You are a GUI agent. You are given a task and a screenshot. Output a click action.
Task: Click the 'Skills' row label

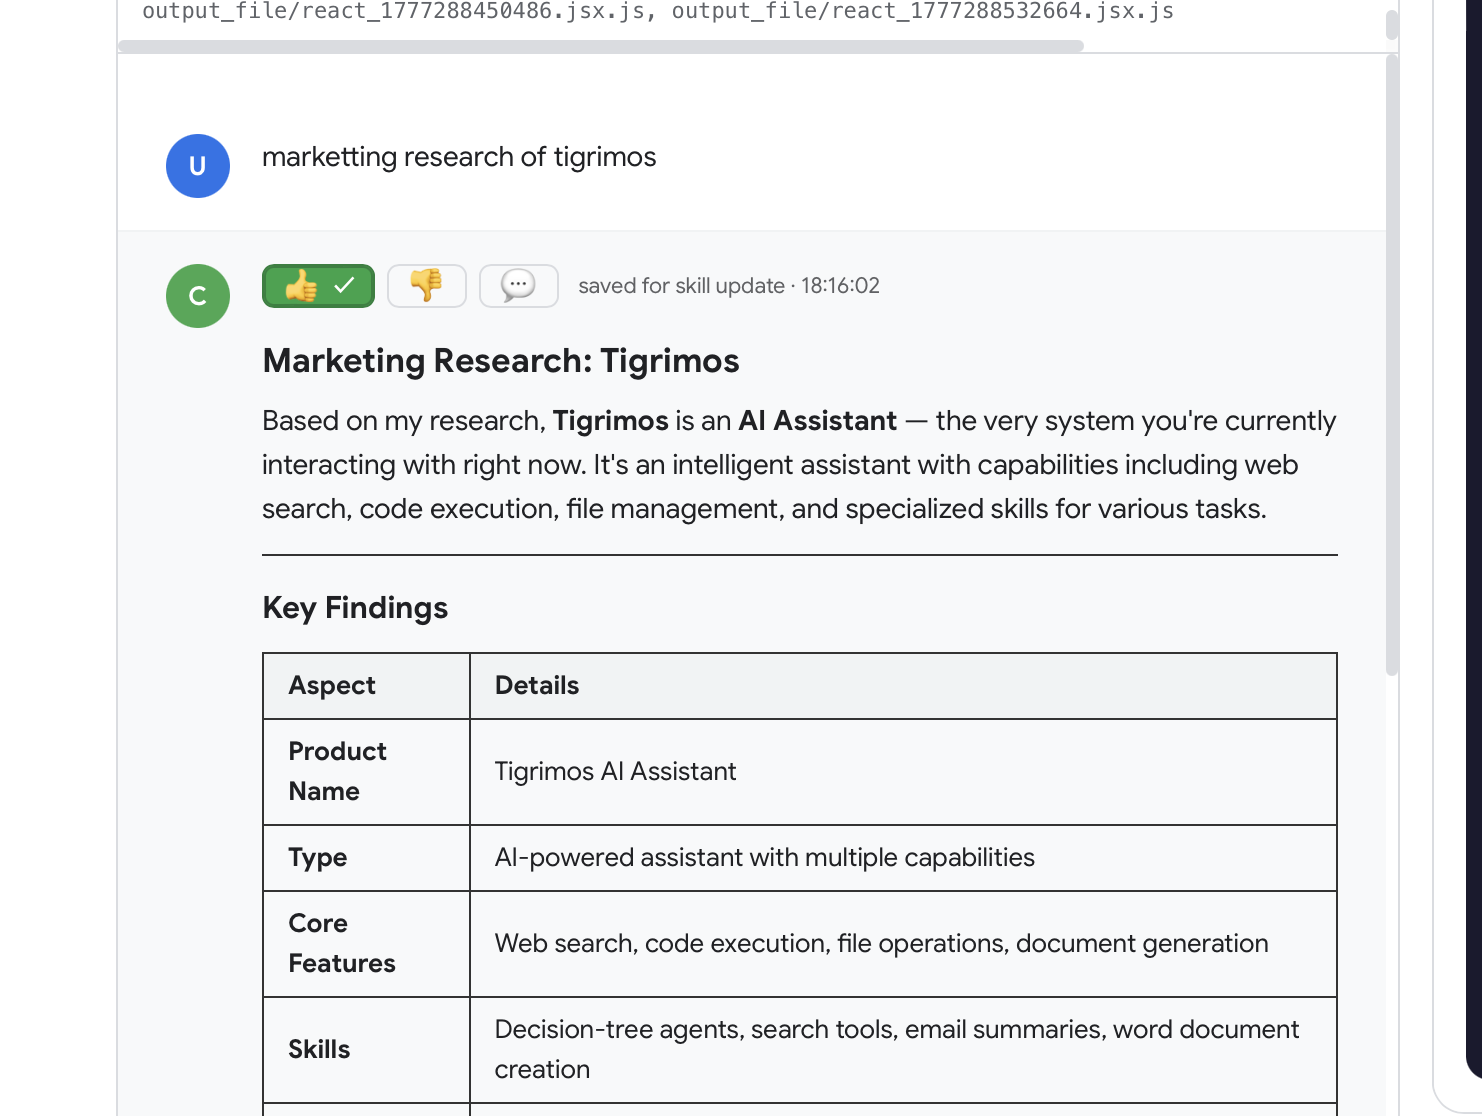click(x=366, y=1050)
